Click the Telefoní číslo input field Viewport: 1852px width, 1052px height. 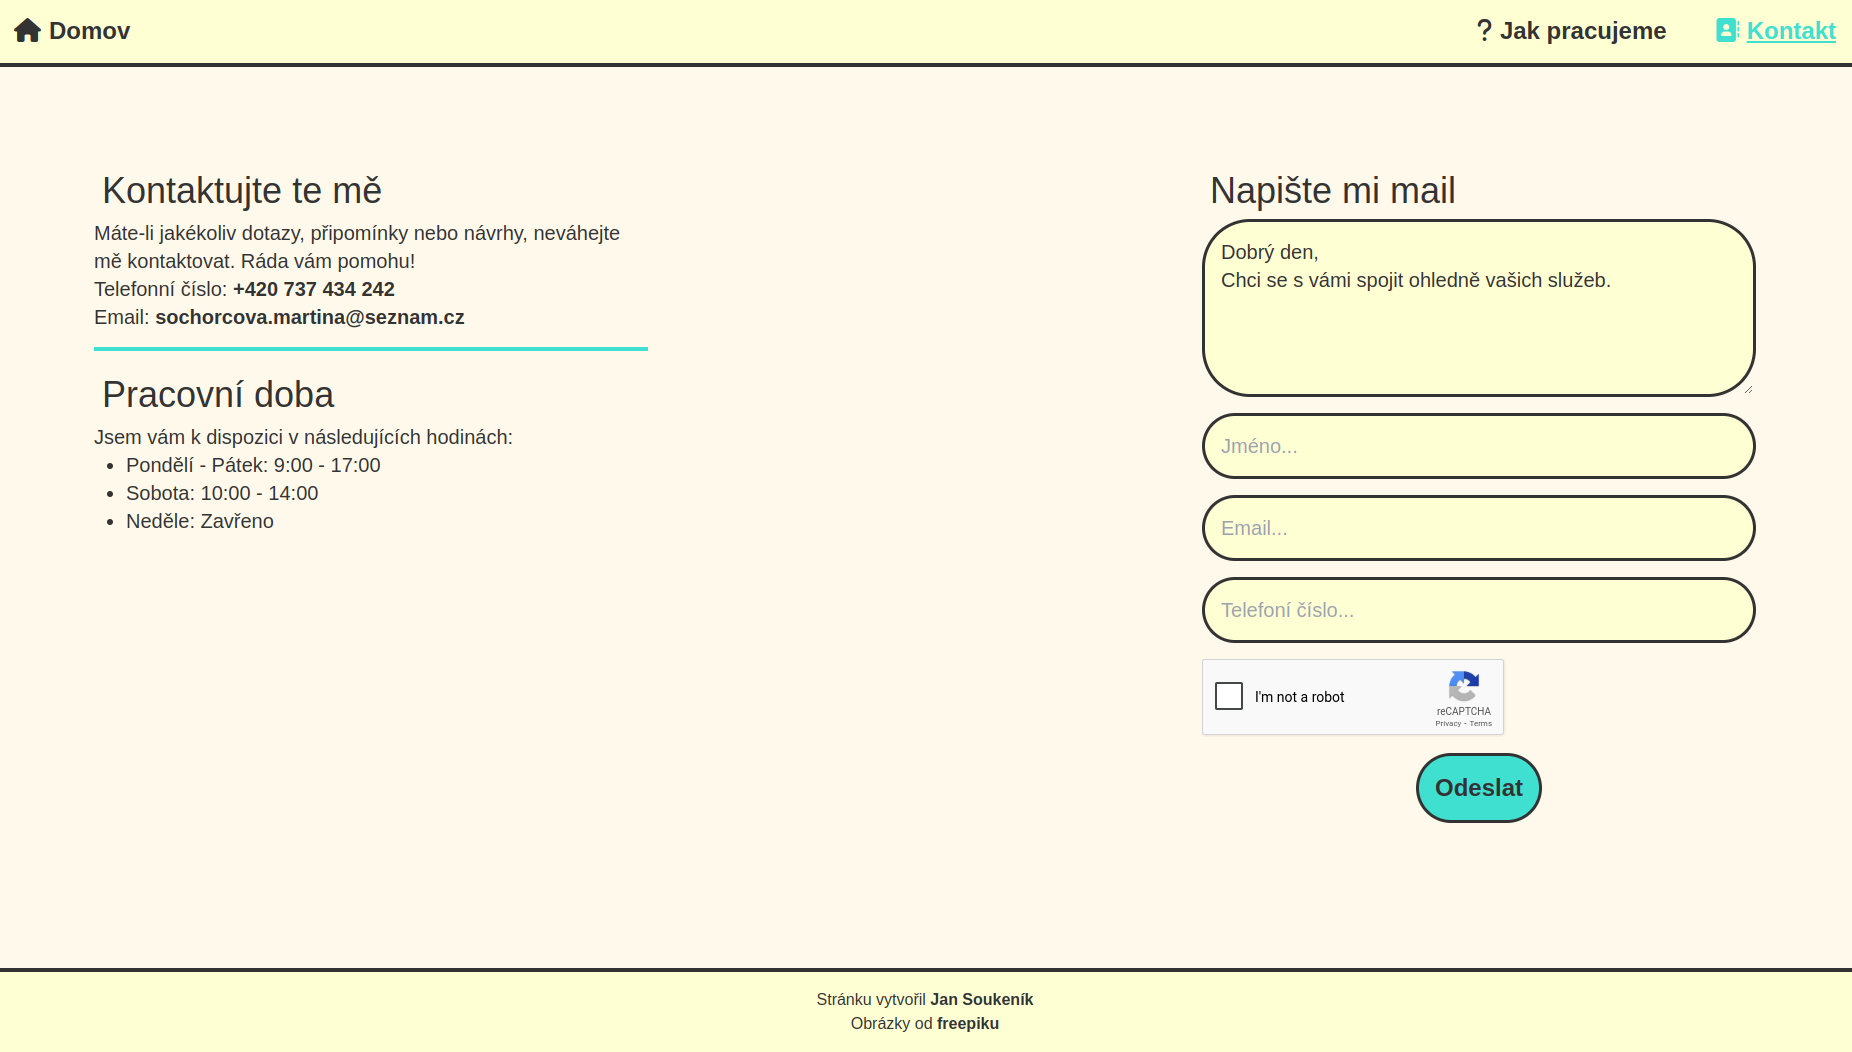tap(1478, 610)
